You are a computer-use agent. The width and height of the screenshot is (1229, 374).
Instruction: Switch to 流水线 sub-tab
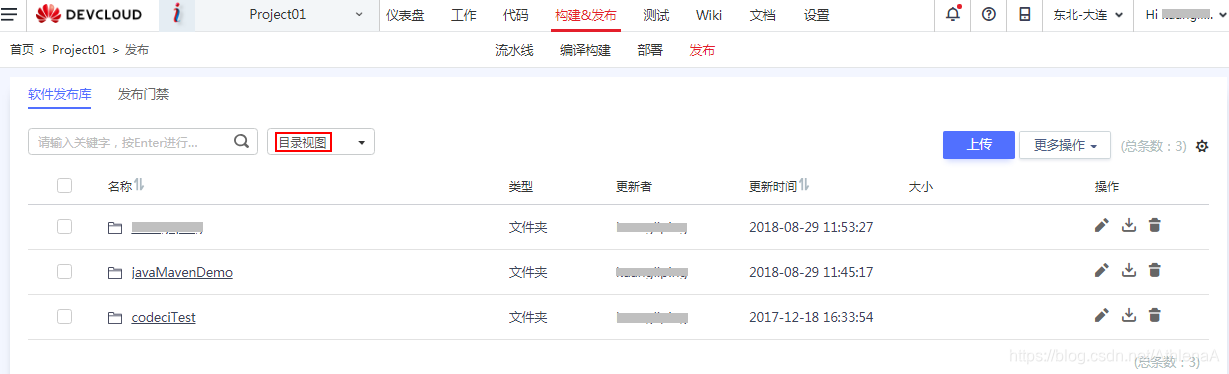point(515,50)
